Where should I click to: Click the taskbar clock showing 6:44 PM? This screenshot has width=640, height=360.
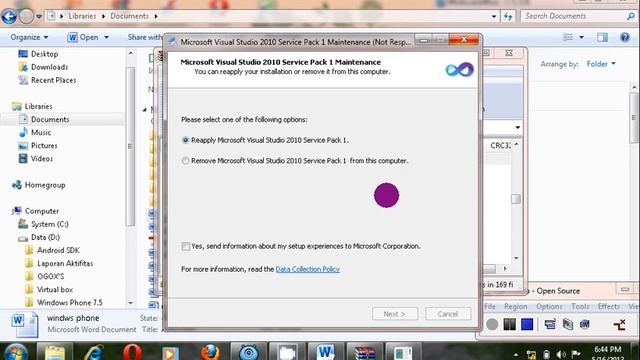[x=607, y=353]
